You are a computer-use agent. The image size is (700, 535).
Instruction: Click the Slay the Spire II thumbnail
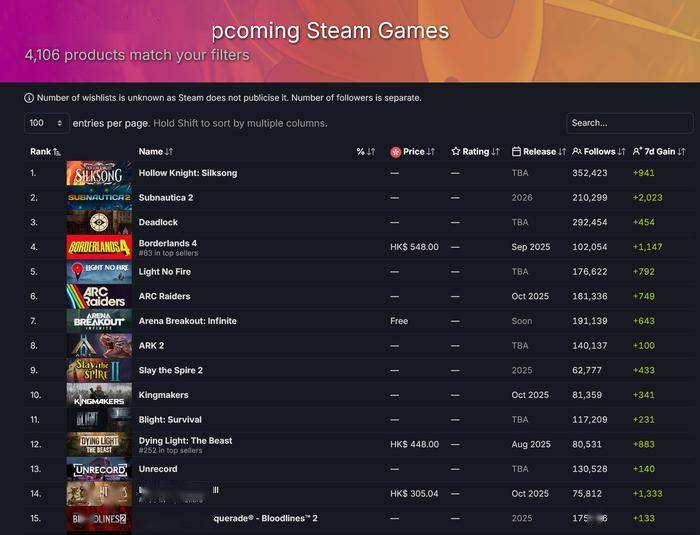coord(99,370)
